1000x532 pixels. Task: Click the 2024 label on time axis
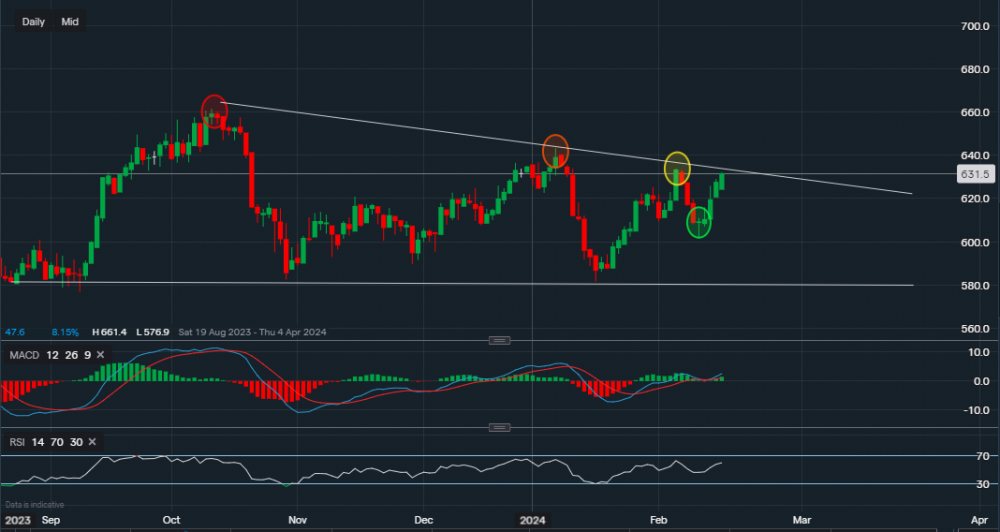tap(531, 521)
